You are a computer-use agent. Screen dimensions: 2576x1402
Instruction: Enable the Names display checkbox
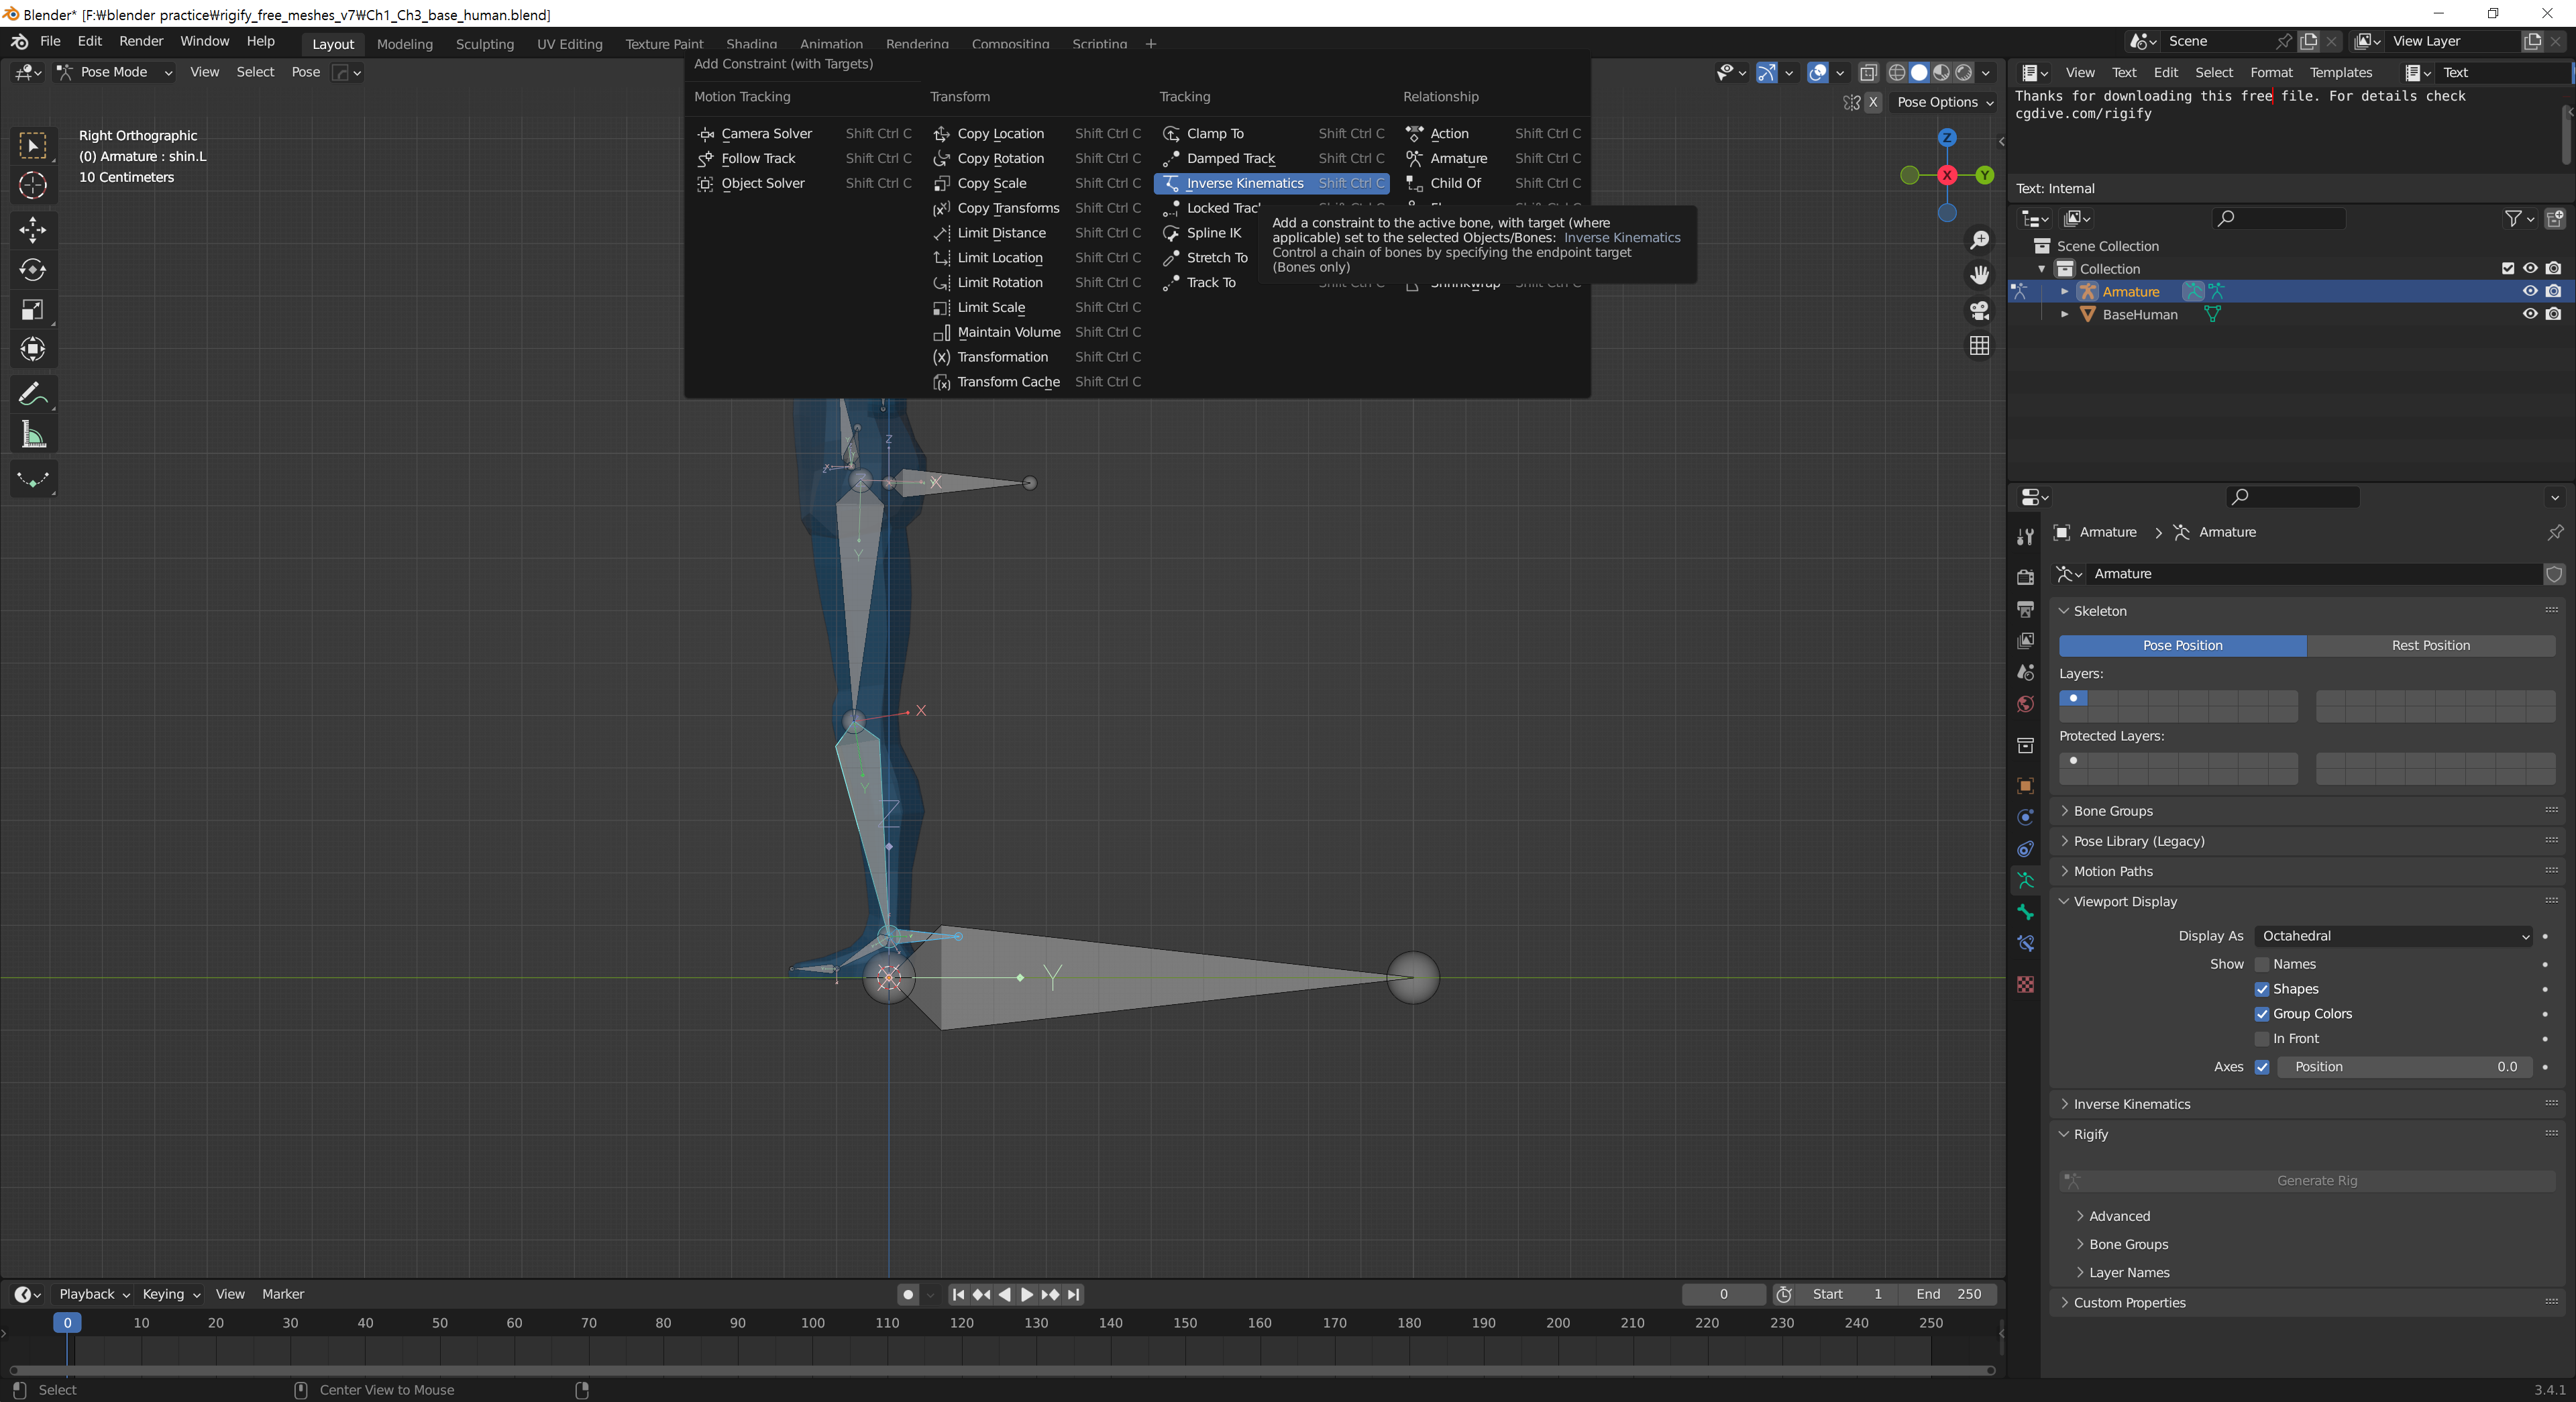[x=2262, y=964]
